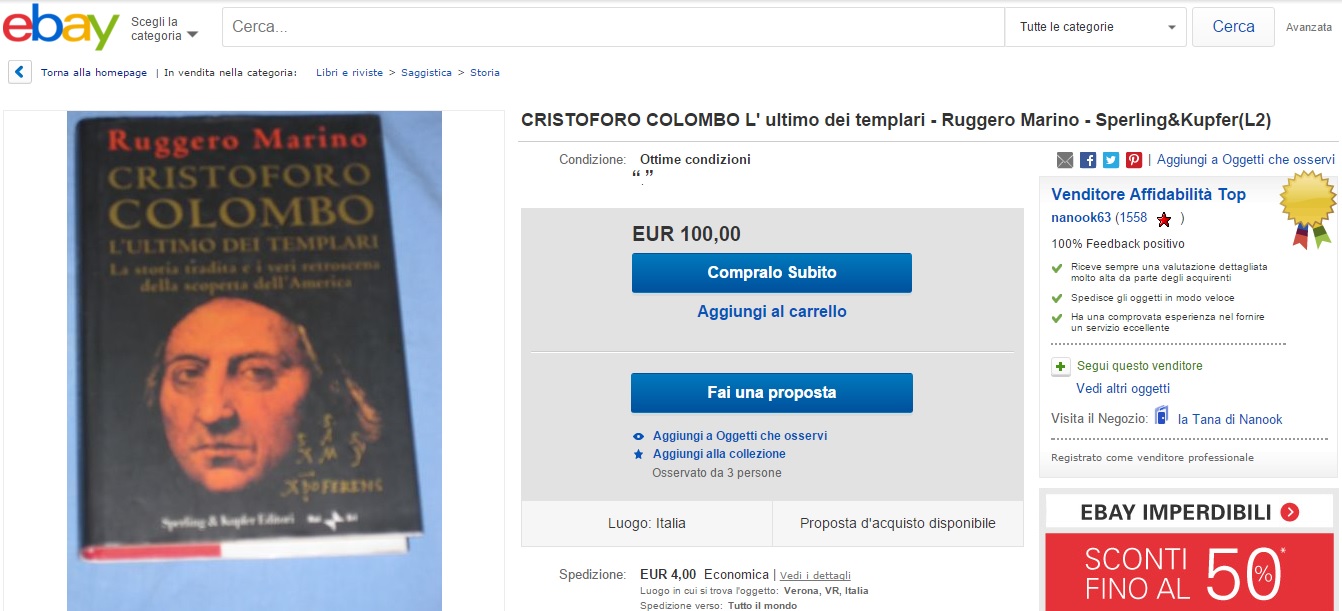Open the eBay Imperdibili sconti banner
1342x611 pixels.
click(1190, 550)
